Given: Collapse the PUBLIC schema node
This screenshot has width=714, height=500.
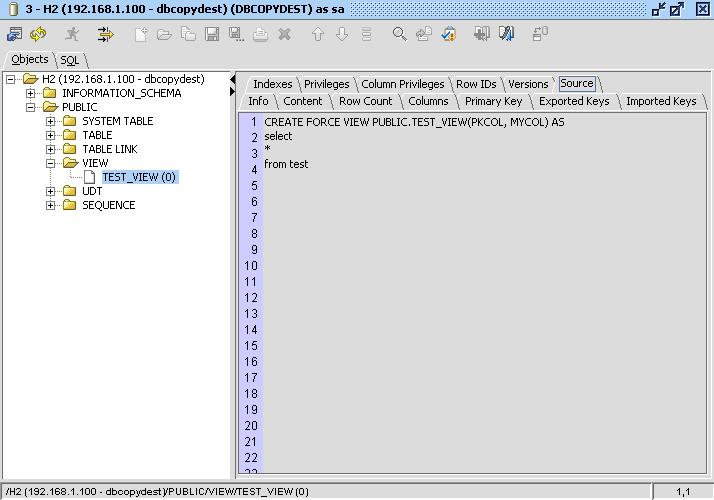Looking at the screenshot, I should [x=31, y=107].
